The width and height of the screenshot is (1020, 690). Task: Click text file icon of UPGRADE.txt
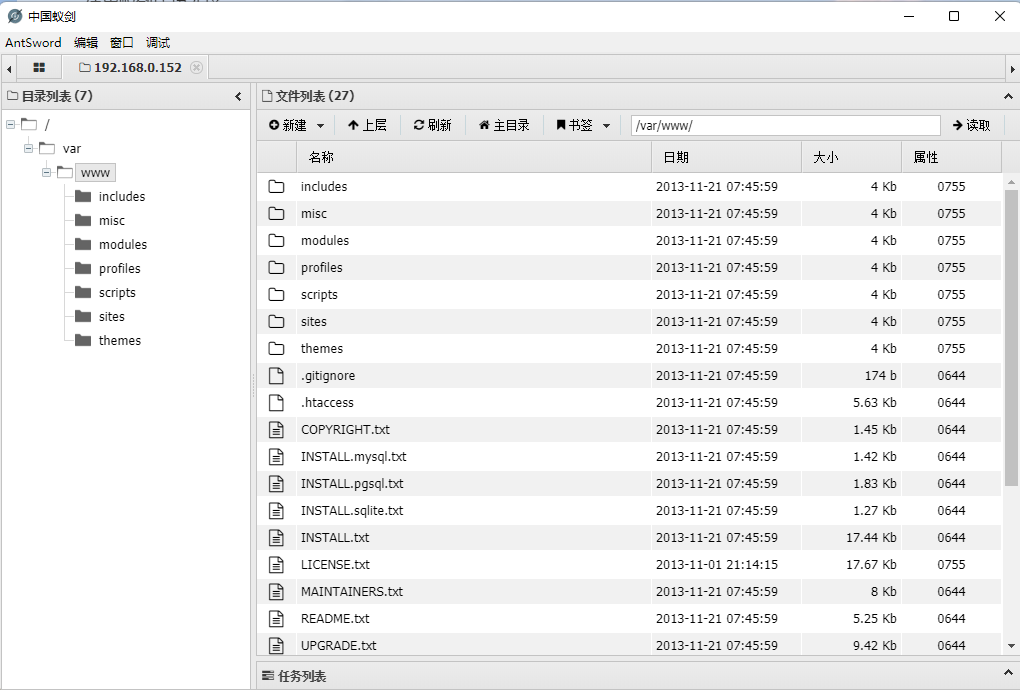pos(276,645)
